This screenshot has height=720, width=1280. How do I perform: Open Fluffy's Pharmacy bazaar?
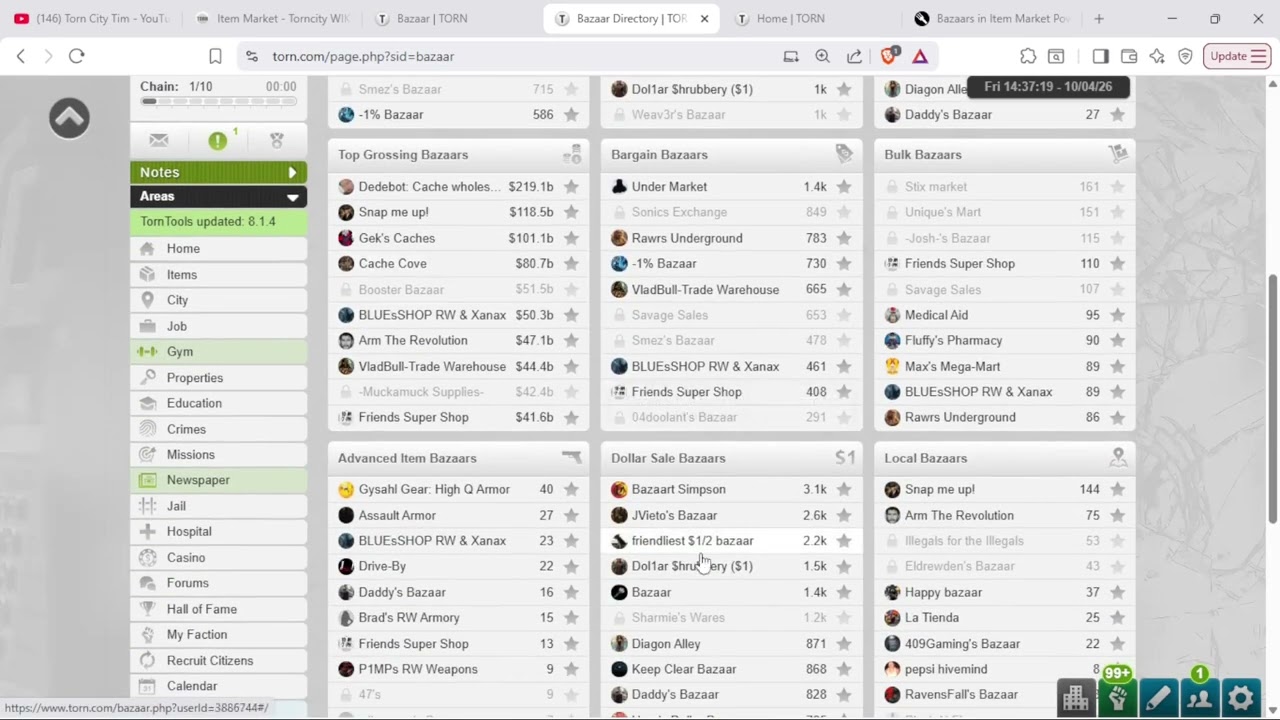point(953,341)
